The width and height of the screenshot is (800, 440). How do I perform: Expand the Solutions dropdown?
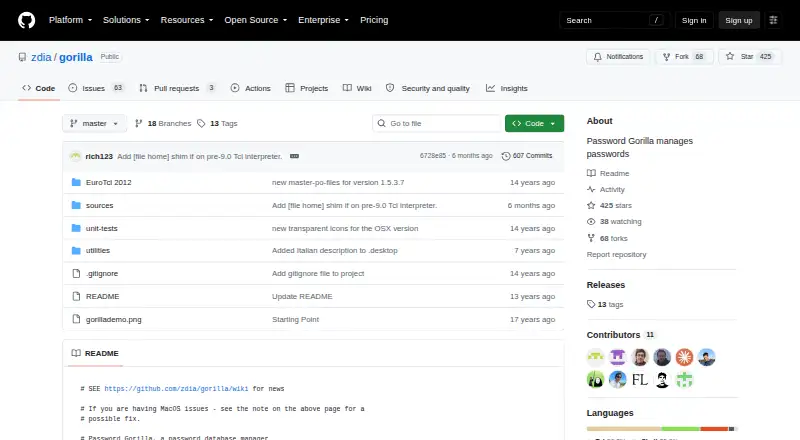(126, 20)
